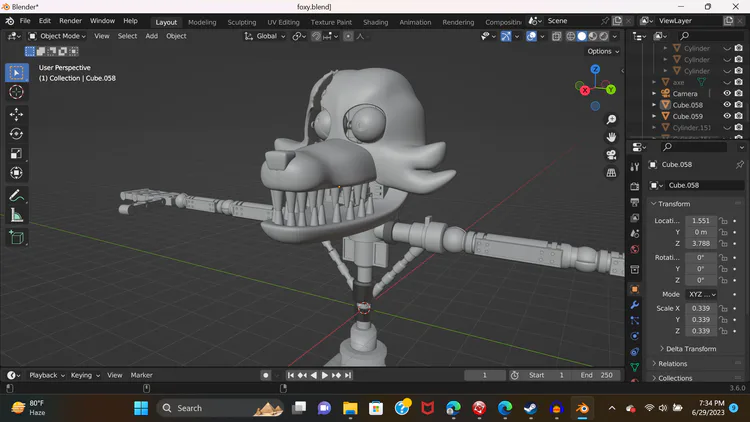Viewport: 750px width, 422px height.
Task: Select wireframe viewport shading
Action: click(571, 36)
